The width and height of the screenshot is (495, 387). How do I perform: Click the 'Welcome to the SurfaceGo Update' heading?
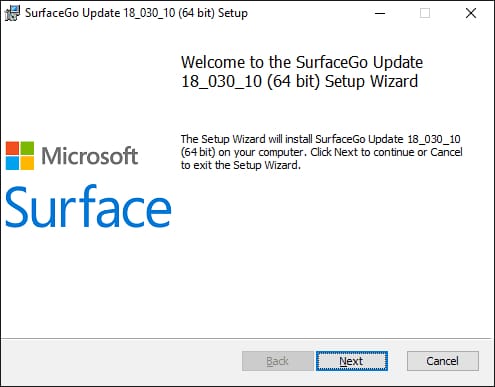coord(302,72)
